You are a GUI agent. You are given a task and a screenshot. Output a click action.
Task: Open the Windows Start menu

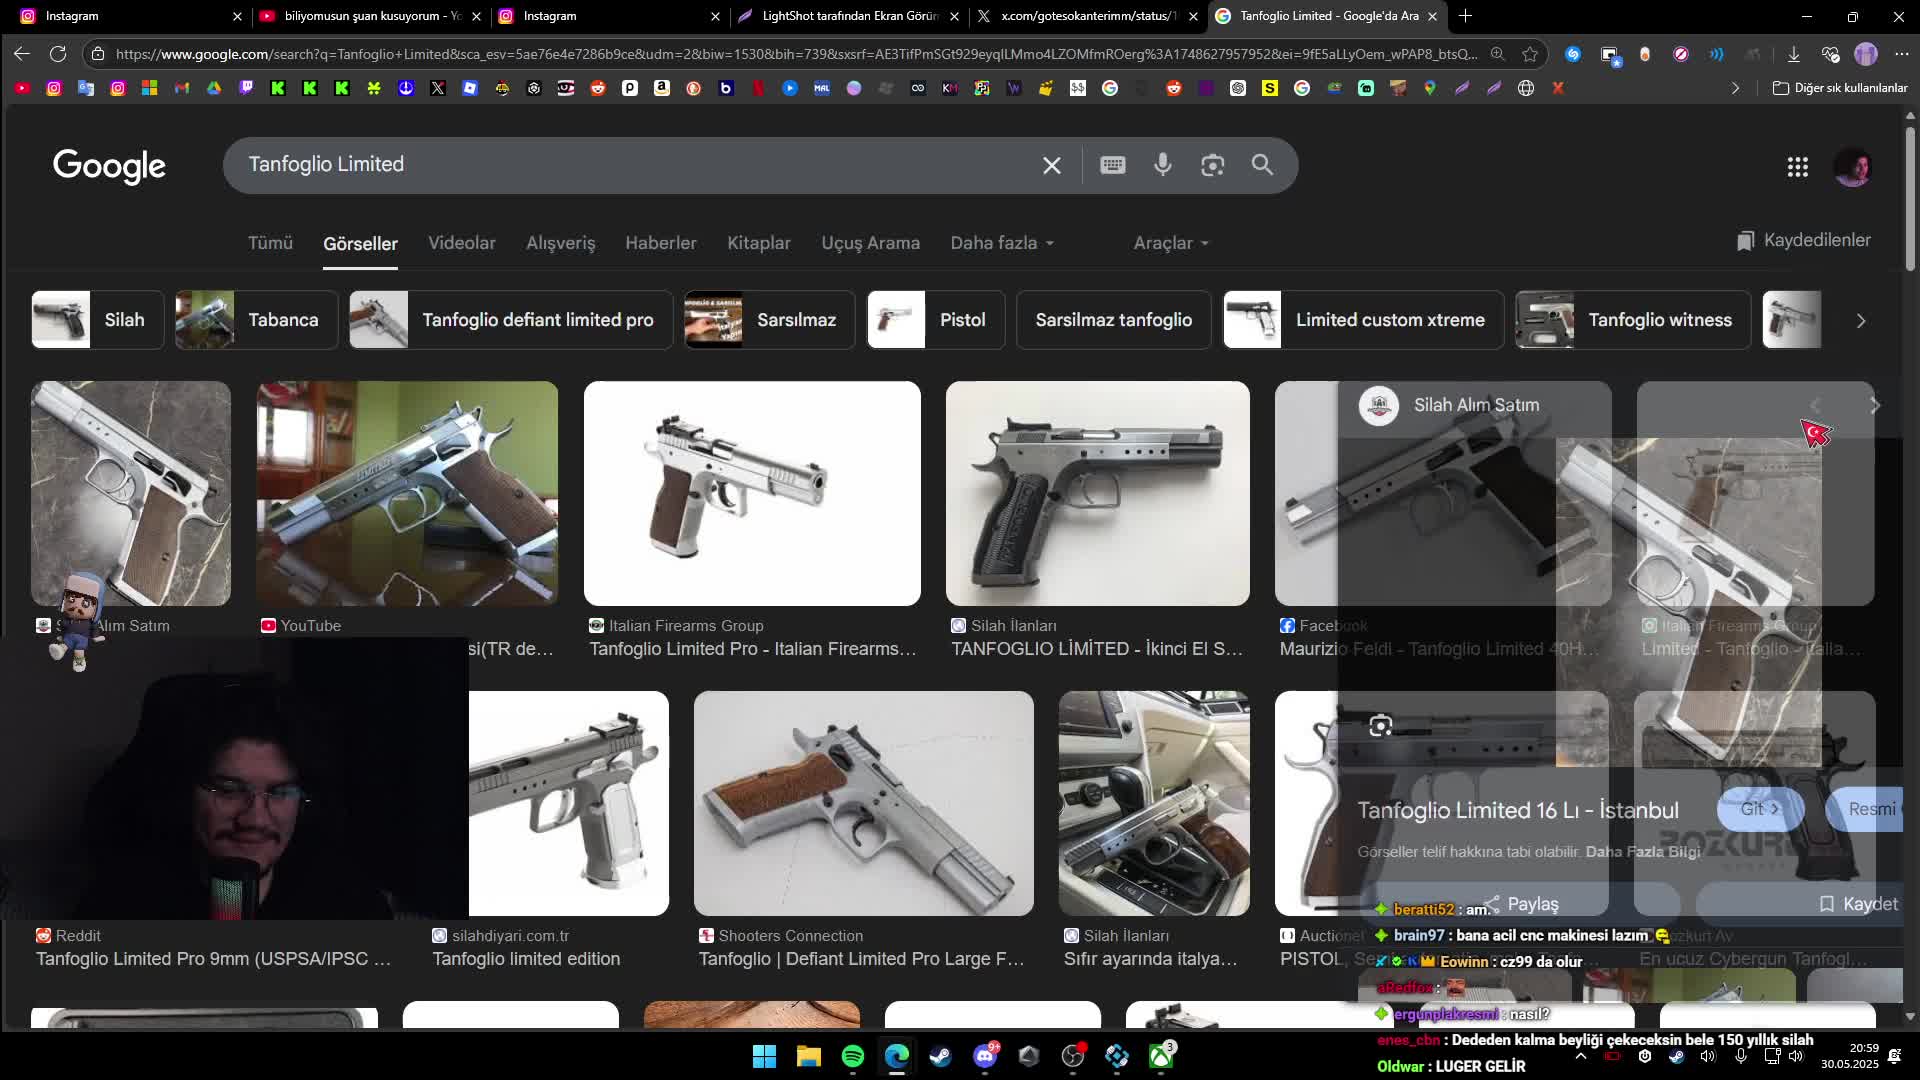click(764, 1056)
